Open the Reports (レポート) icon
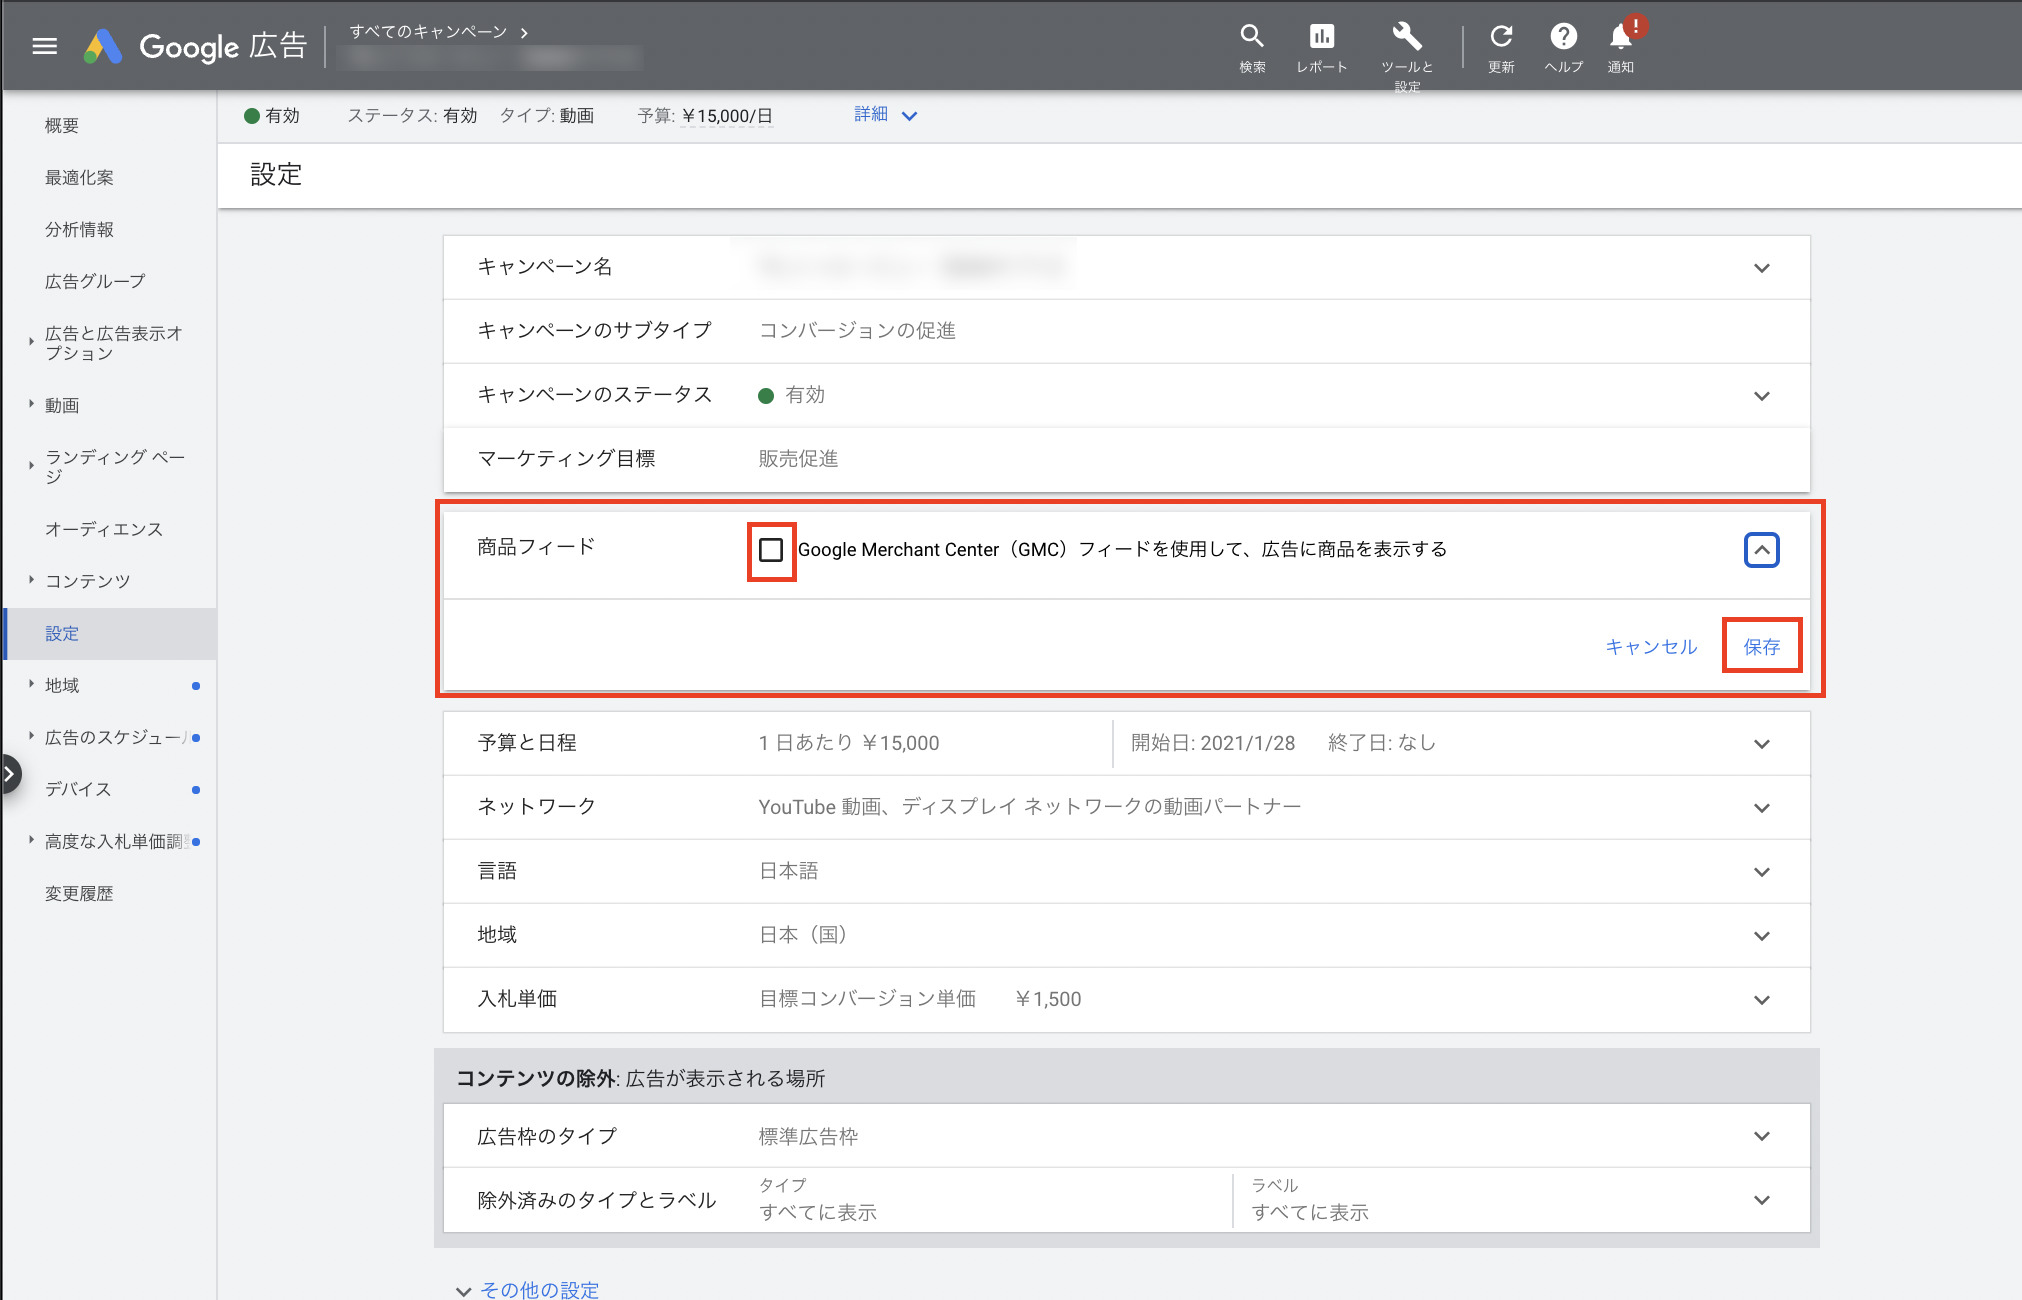This screenshot has width=2022, height=1300. click(1321, 37)
